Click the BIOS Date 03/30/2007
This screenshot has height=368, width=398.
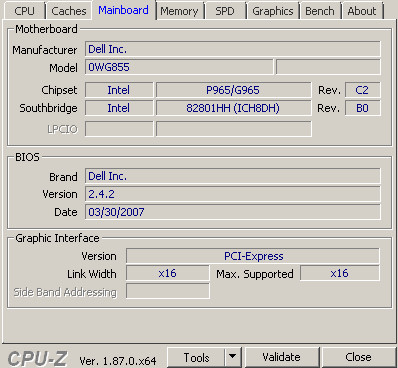point(233,212)
